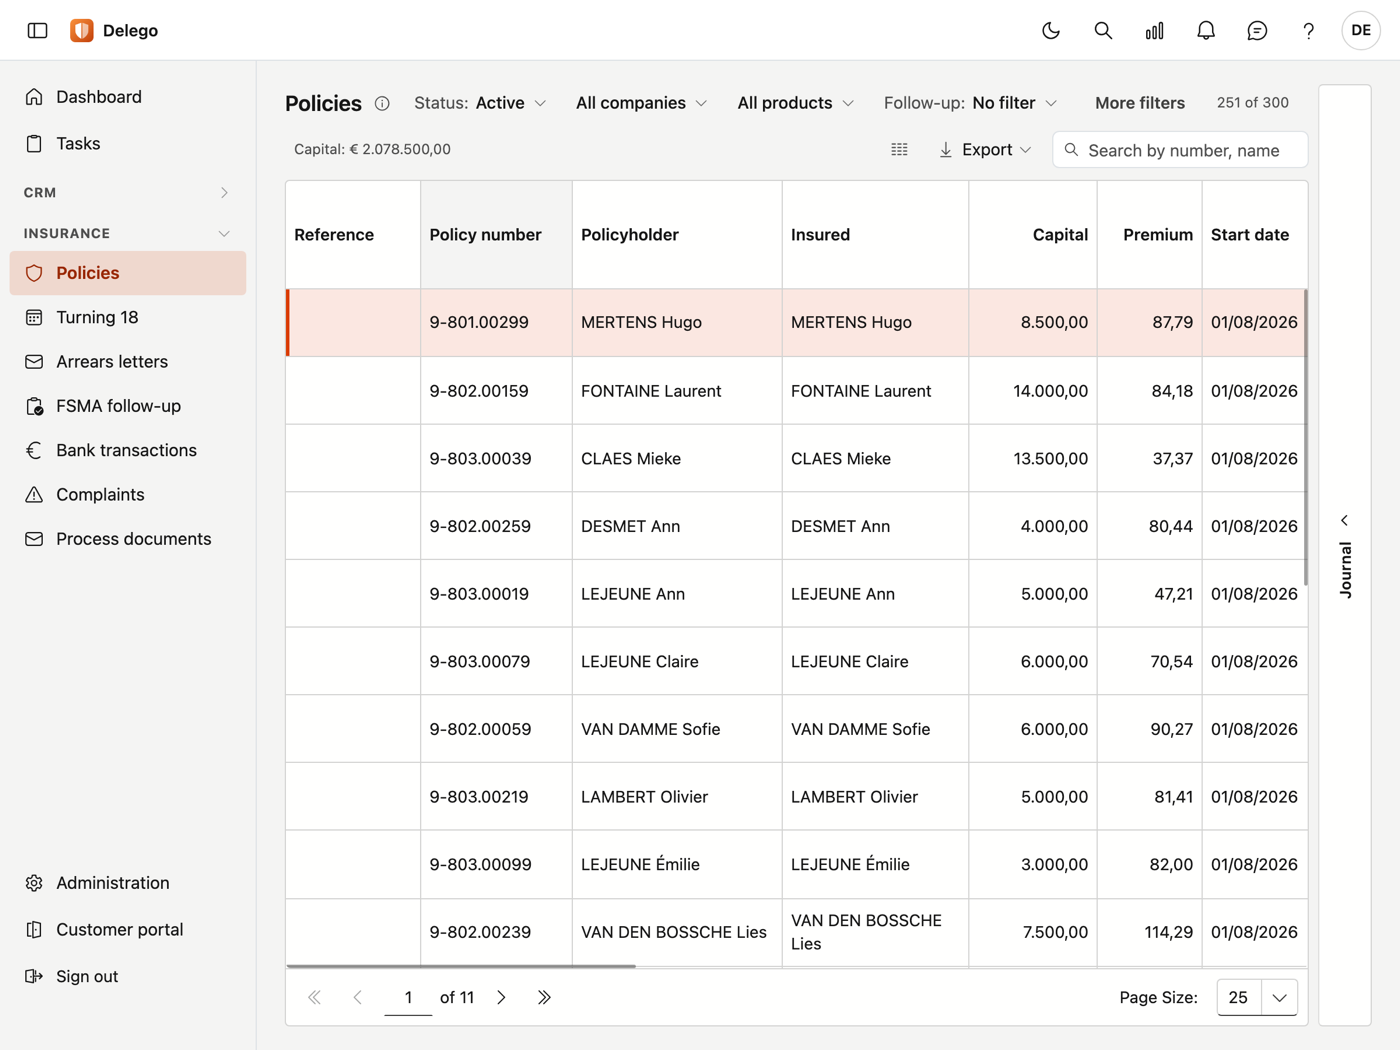This screenshot has width=1400, height=1050.
Task: Jump to last page arrow
Action: click(x=544, y=997)
